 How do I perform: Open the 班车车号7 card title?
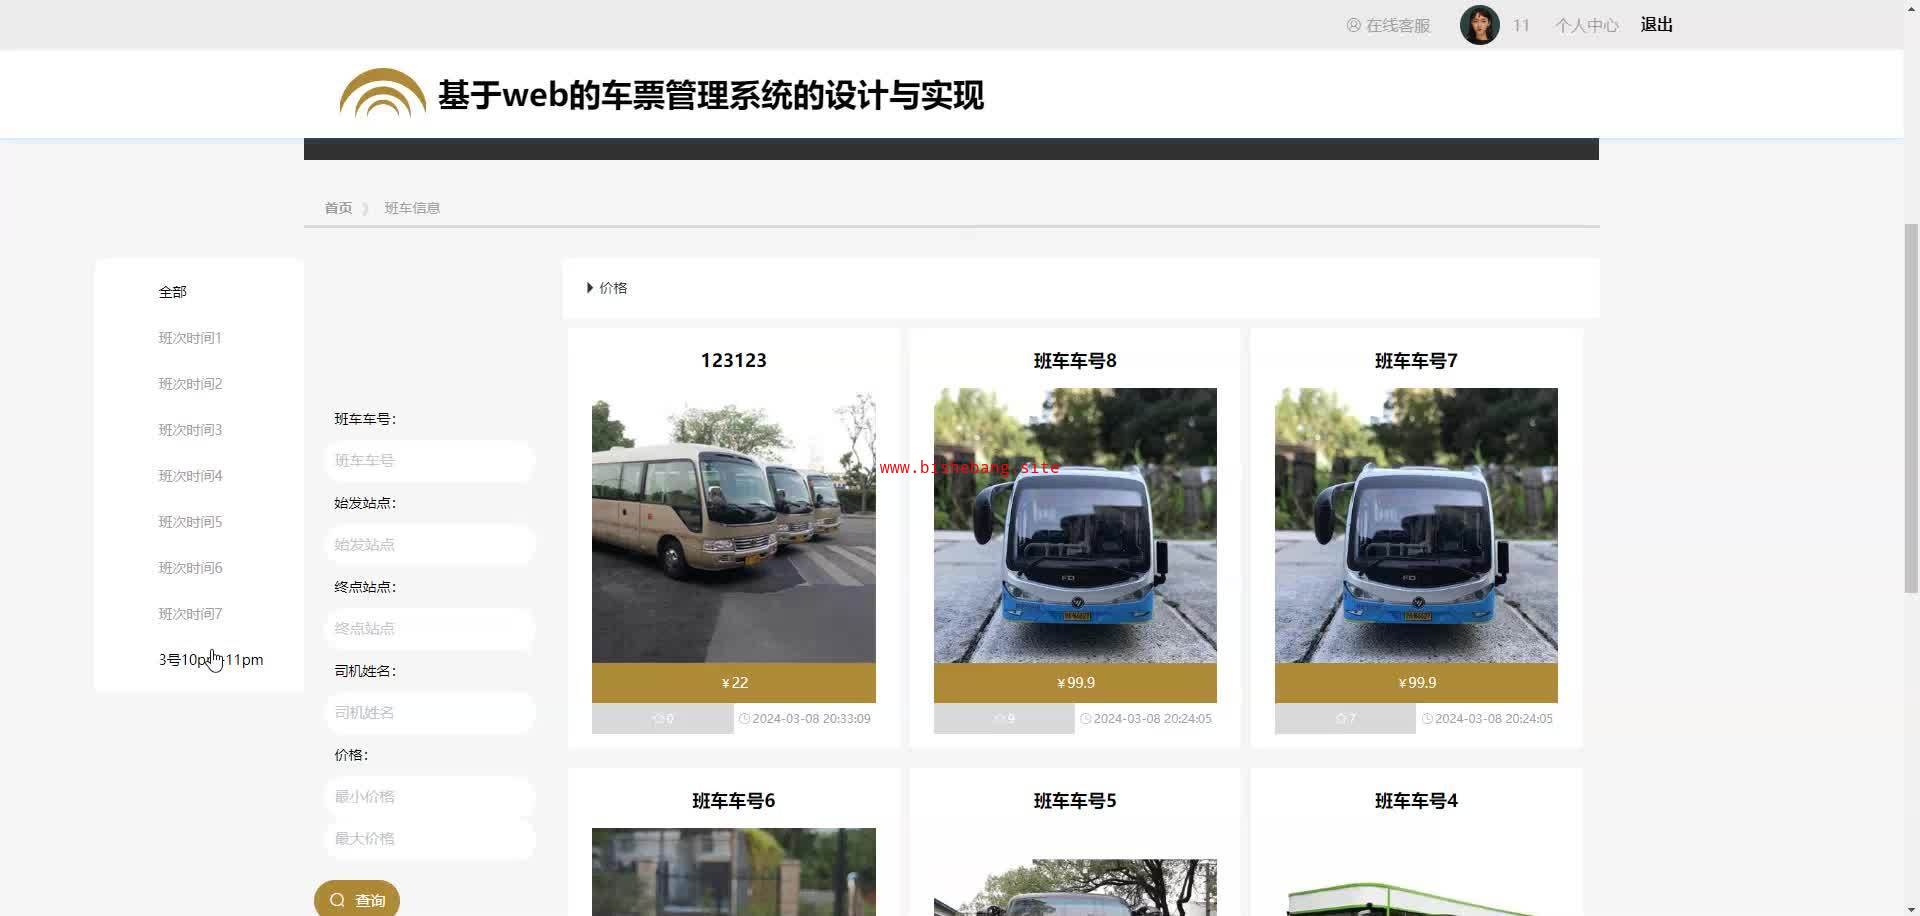pos(1416,361)
